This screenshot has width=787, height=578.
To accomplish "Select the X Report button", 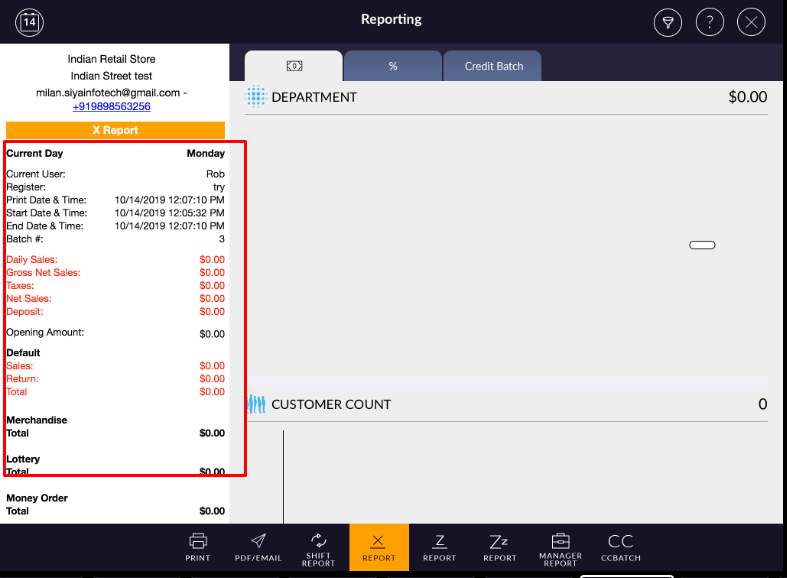I will [378, 547].
